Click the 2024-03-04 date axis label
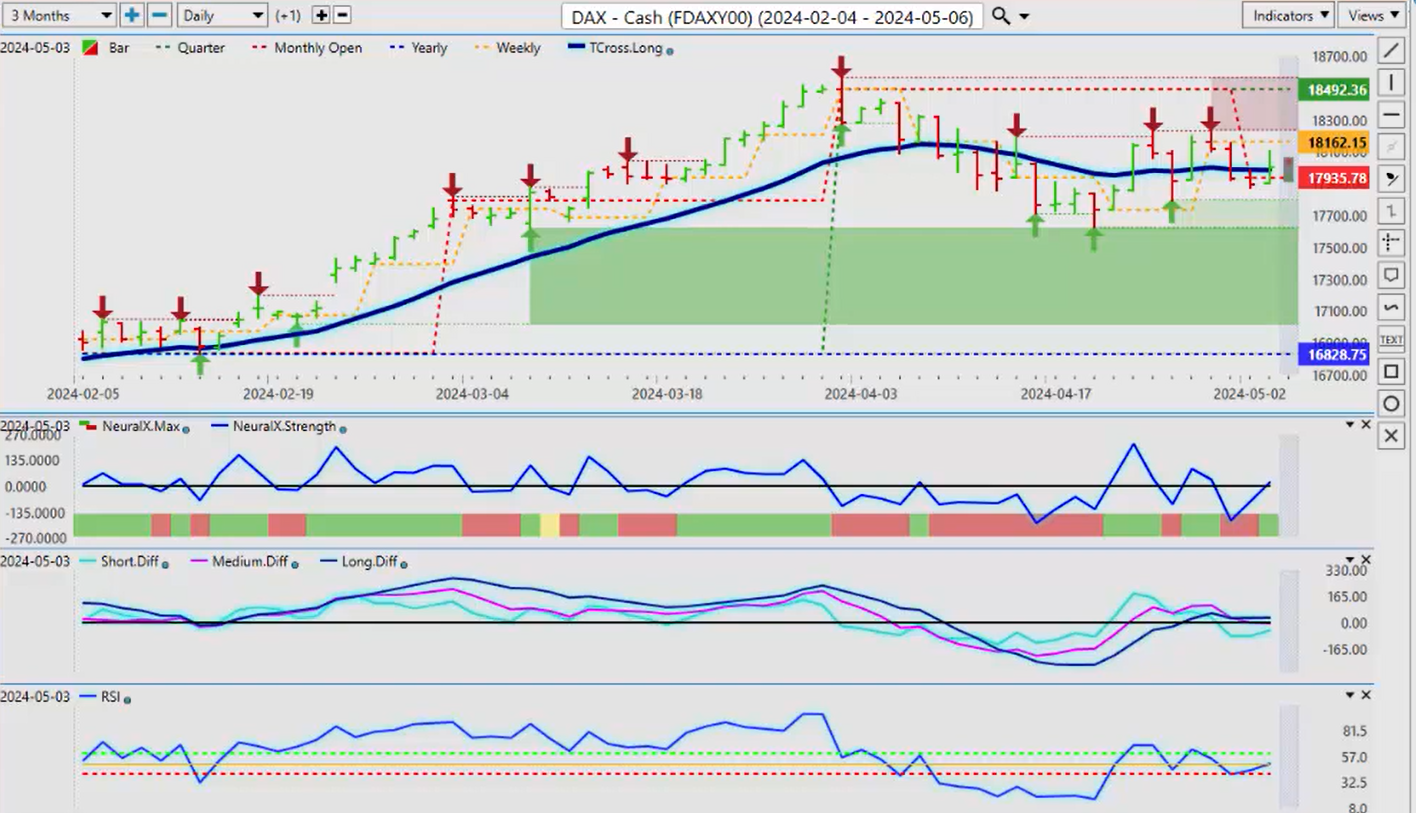 (472, 394)
